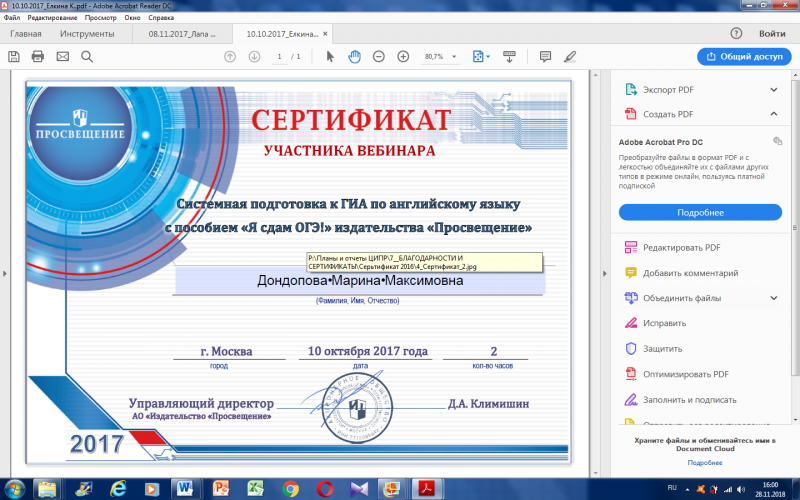
Task: Click the document vertical scrollbar
Action: point(594,273)
